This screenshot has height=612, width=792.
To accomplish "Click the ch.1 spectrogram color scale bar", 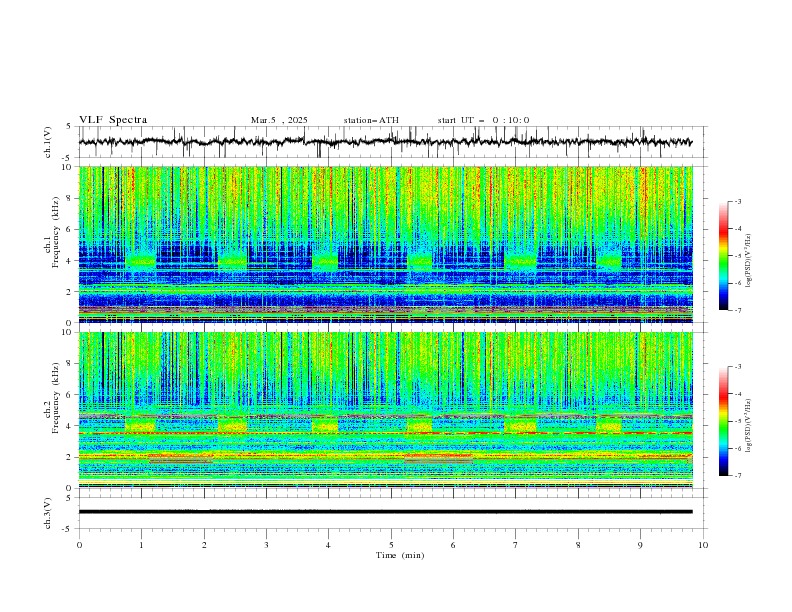I will [723, 256].
